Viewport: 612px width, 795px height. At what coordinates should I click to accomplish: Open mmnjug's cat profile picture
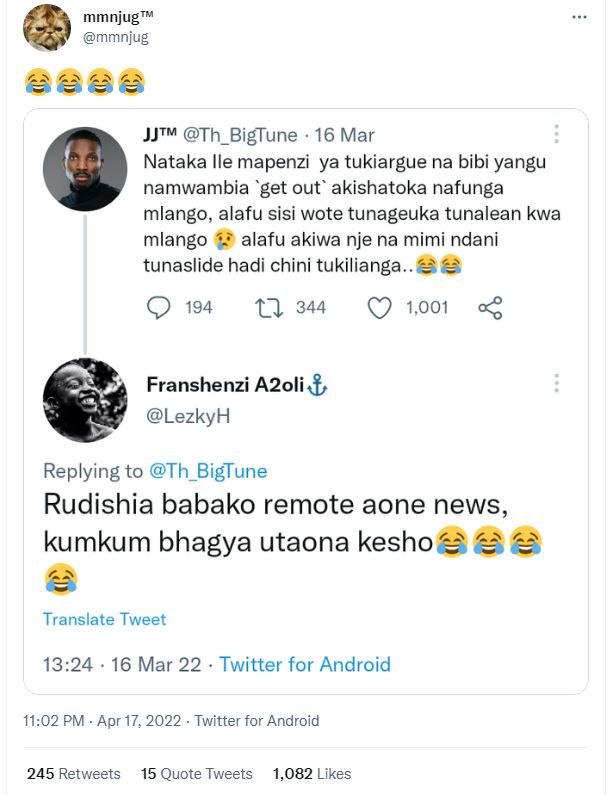[x=47, y=28]
